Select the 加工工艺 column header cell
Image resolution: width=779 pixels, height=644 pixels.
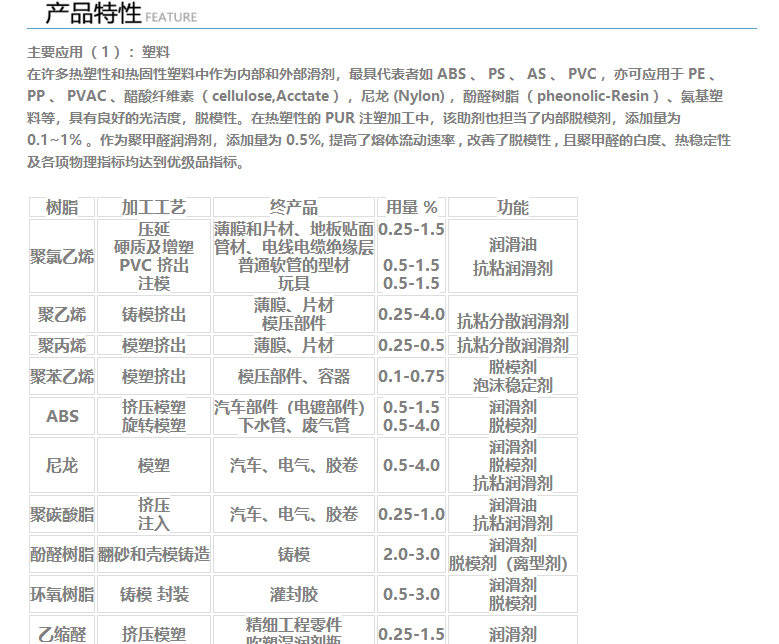tap(154, 207)
